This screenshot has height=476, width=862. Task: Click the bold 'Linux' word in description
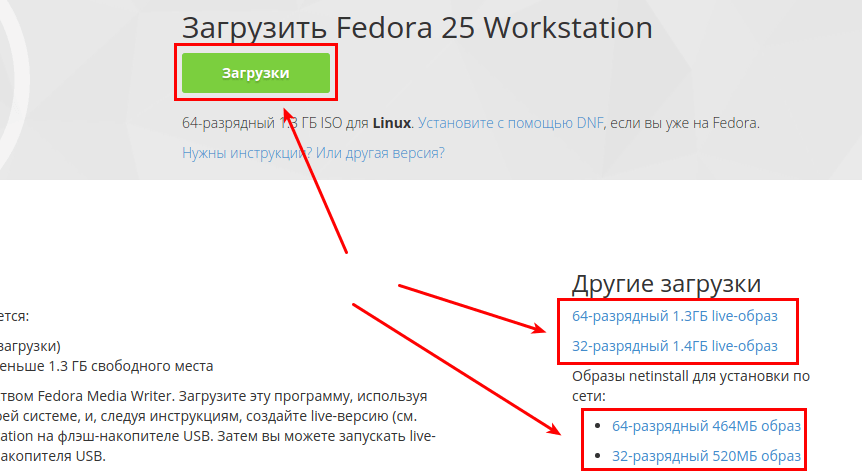click(391, 123)
